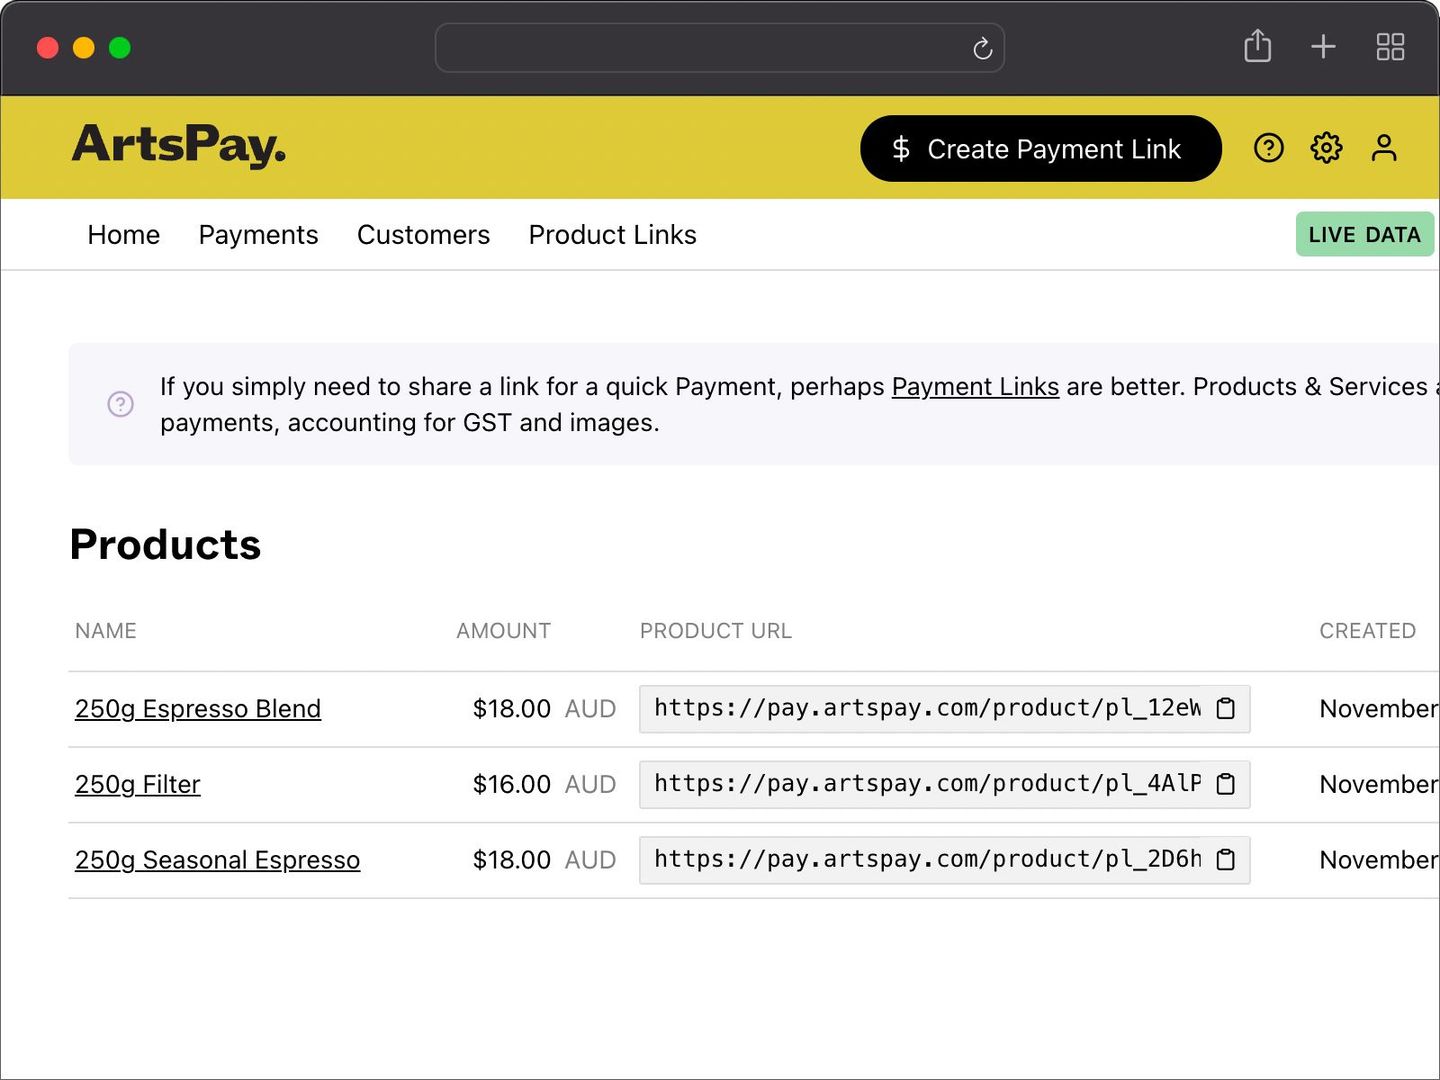
Task: Click the $16.00 amount for 250g Filter
Action: tap(512, 785)
